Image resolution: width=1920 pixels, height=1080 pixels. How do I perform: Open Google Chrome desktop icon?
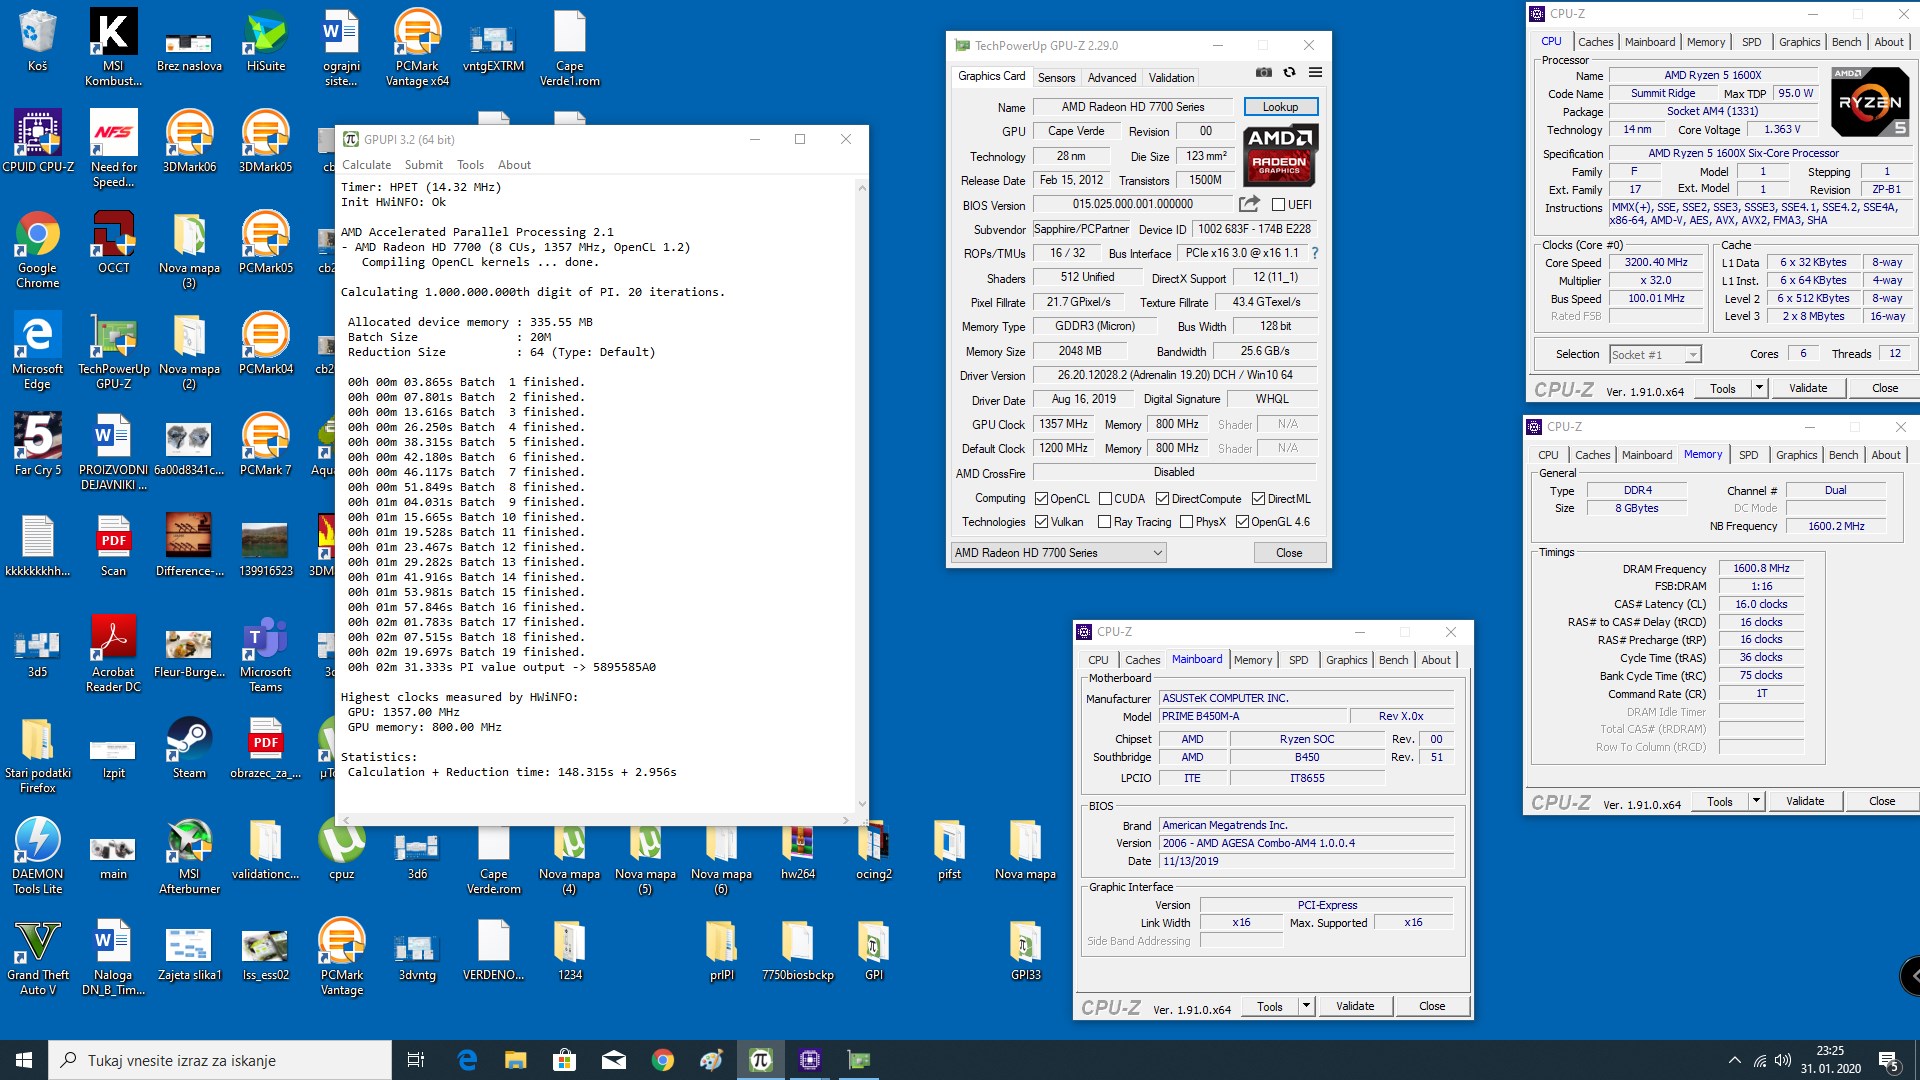click(38, 250)
